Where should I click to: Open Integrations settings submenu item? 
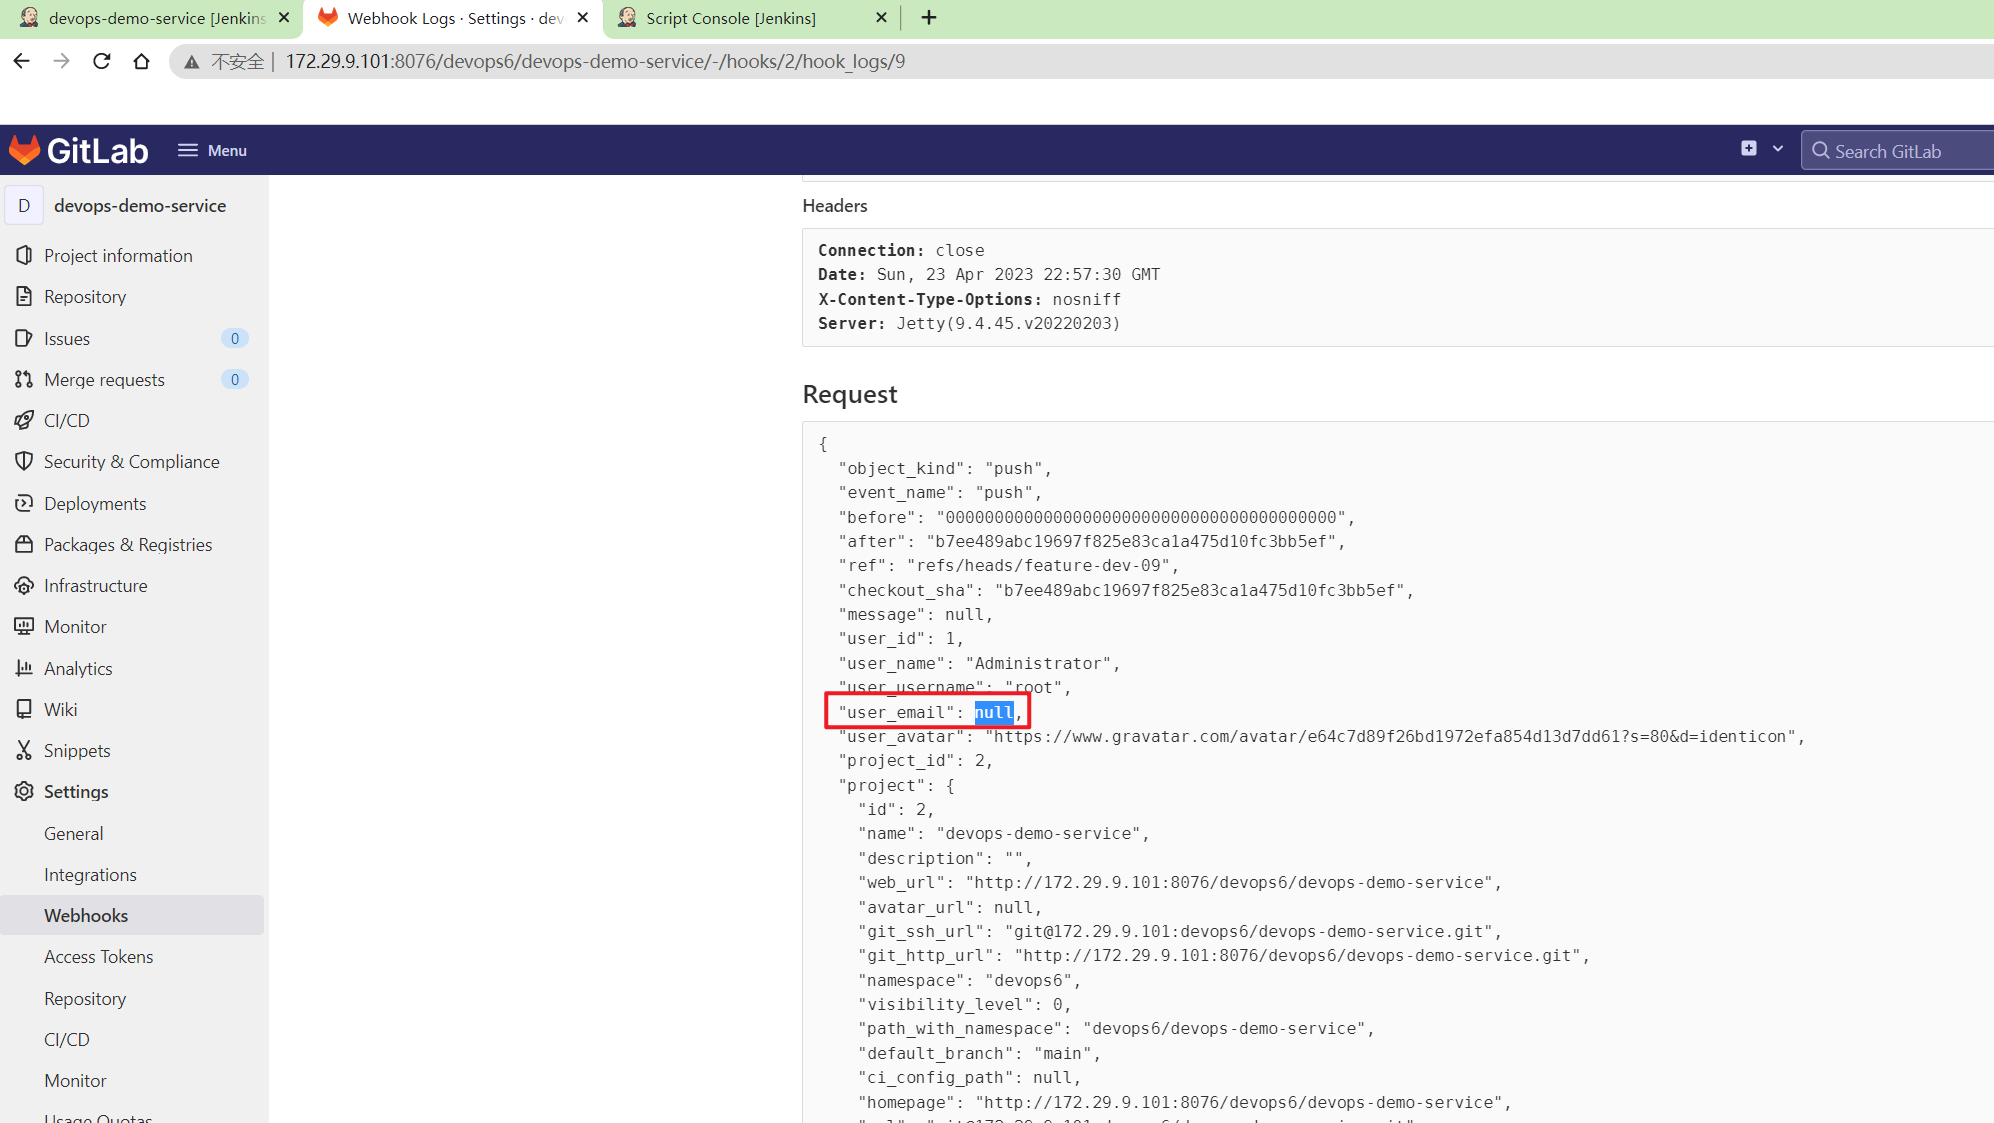coord(90,875)
